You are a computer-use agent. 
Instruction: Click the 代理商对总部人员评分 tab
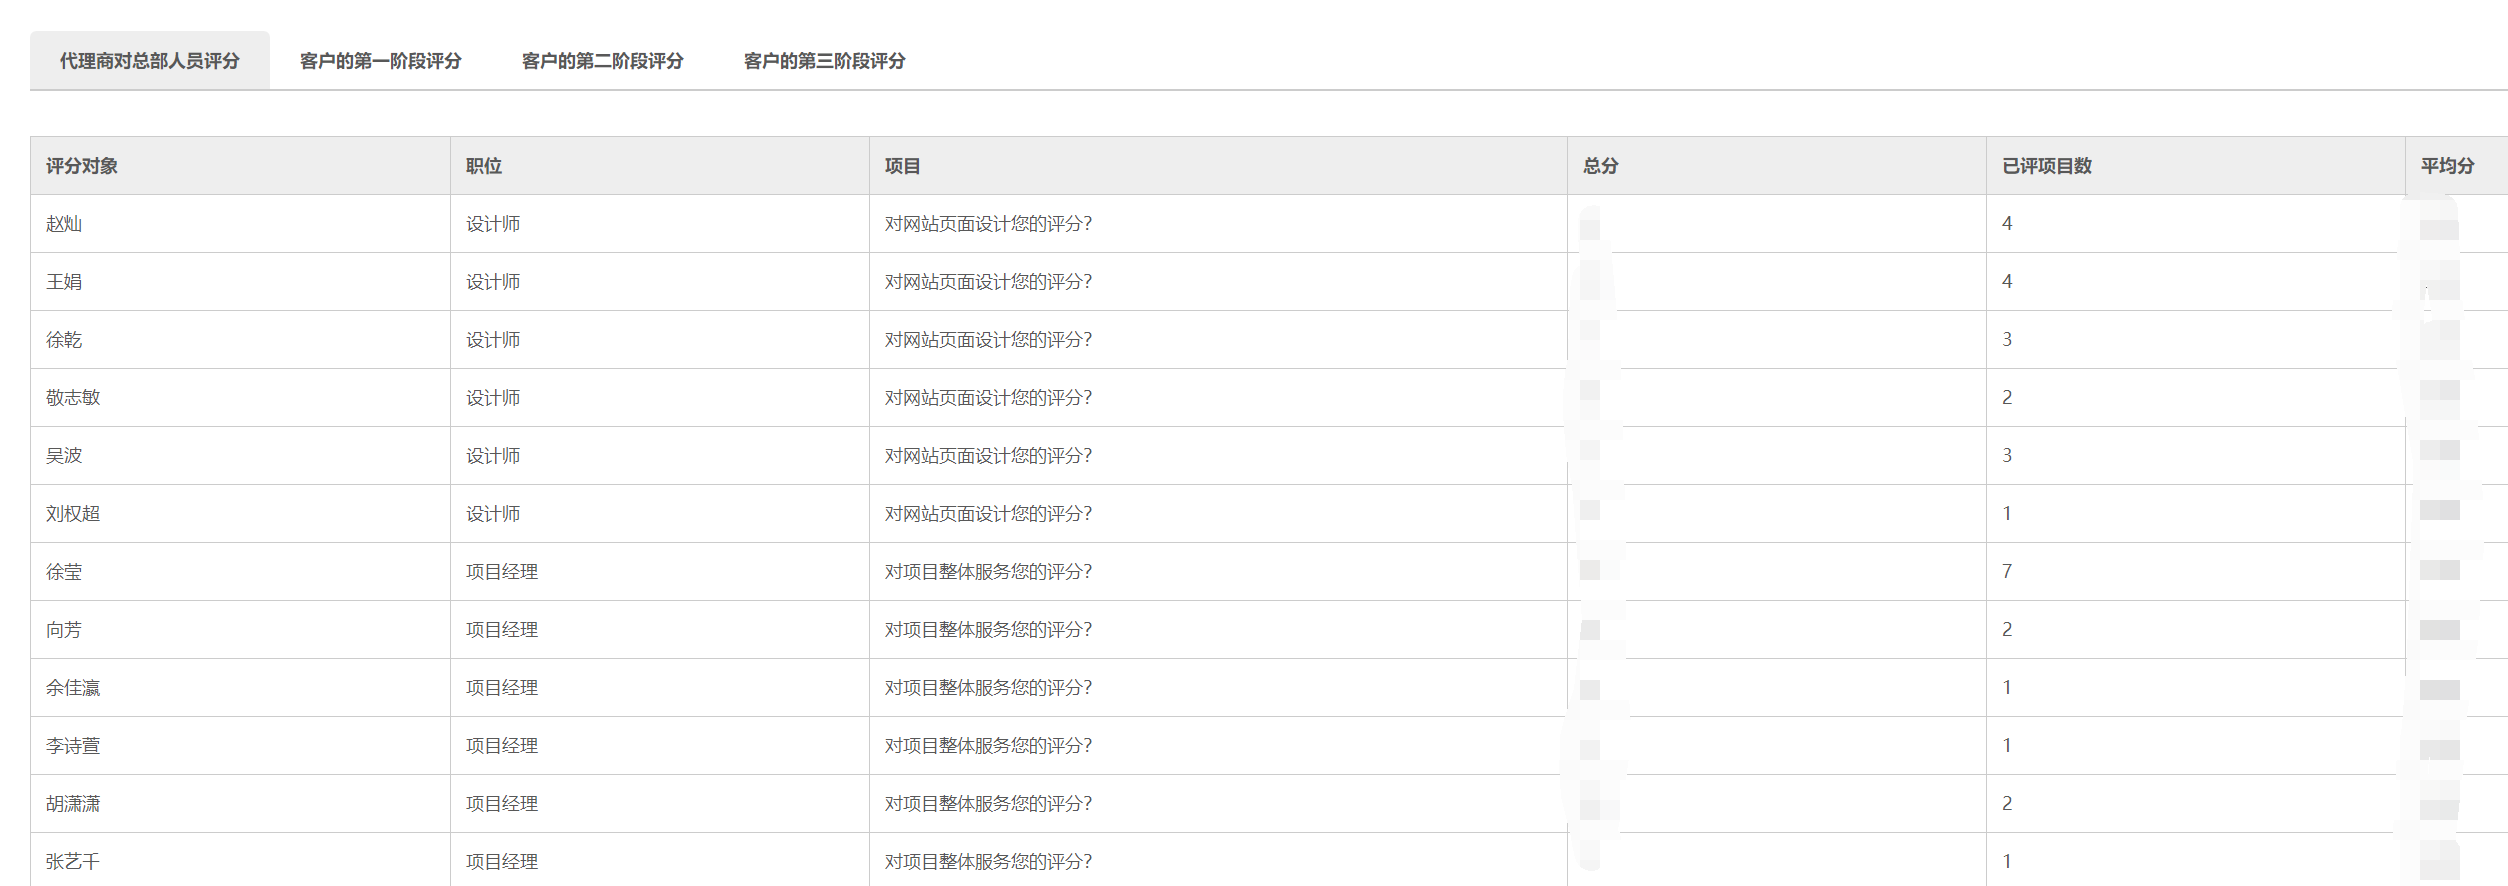150,61
